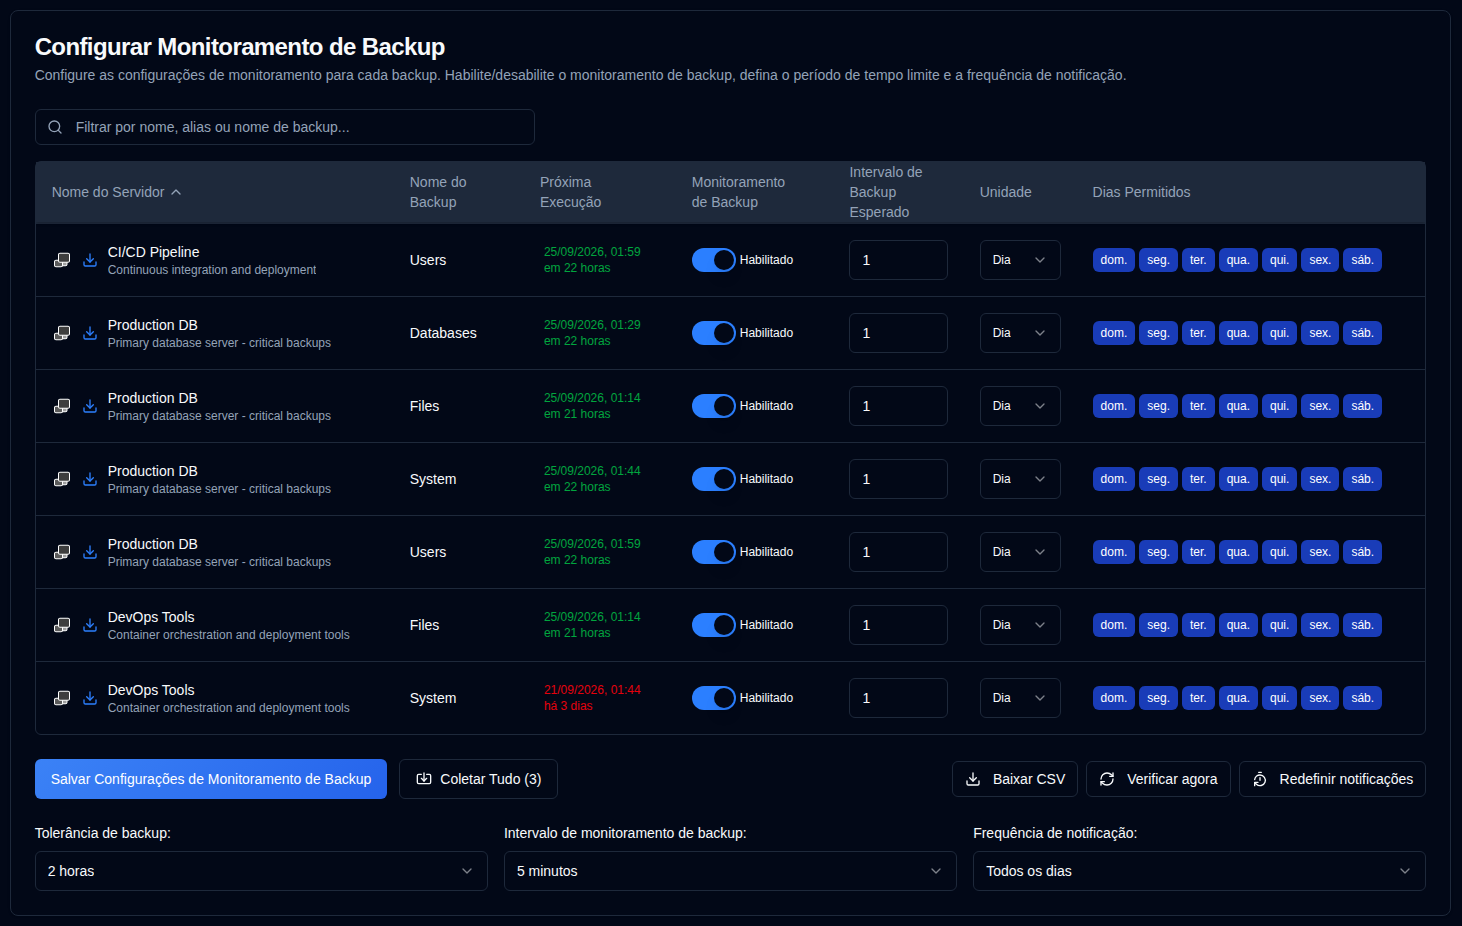Expand the Intervalo de monitoramento dropdown showing 5 minutos
The width and height of the screenshot is (1462, 926).
730,871
